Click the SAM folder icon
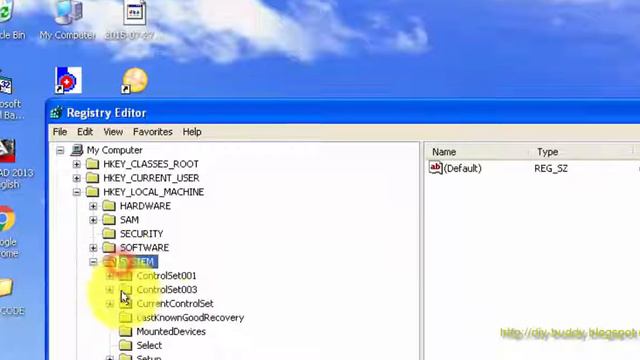The width and height of the screenshot is (640, 360). pyautogui.click(x=109, y=220)
